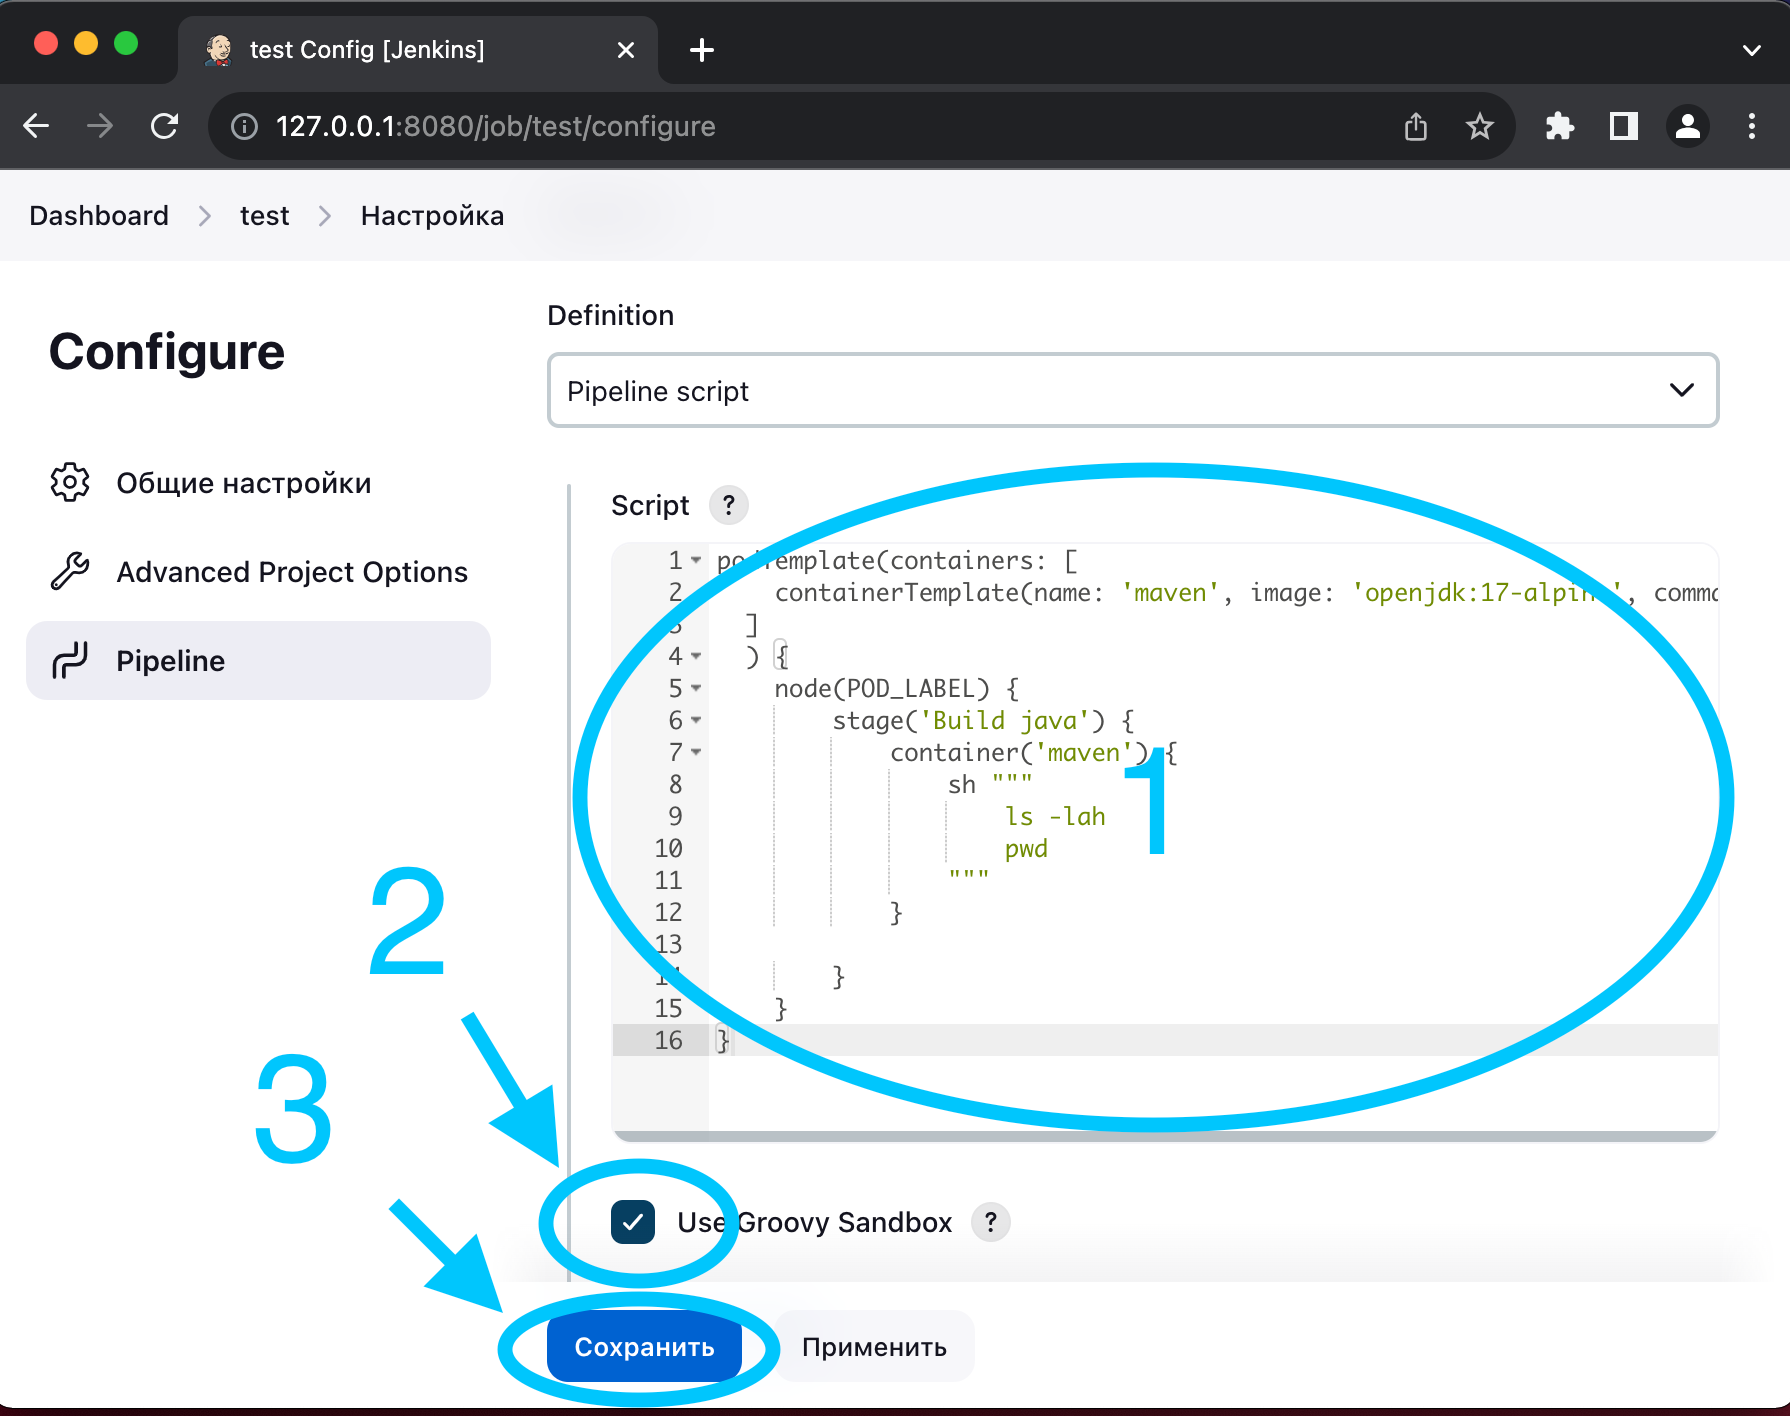
Task: Select Общие настройки in sidebar
Action: [243, 483]
